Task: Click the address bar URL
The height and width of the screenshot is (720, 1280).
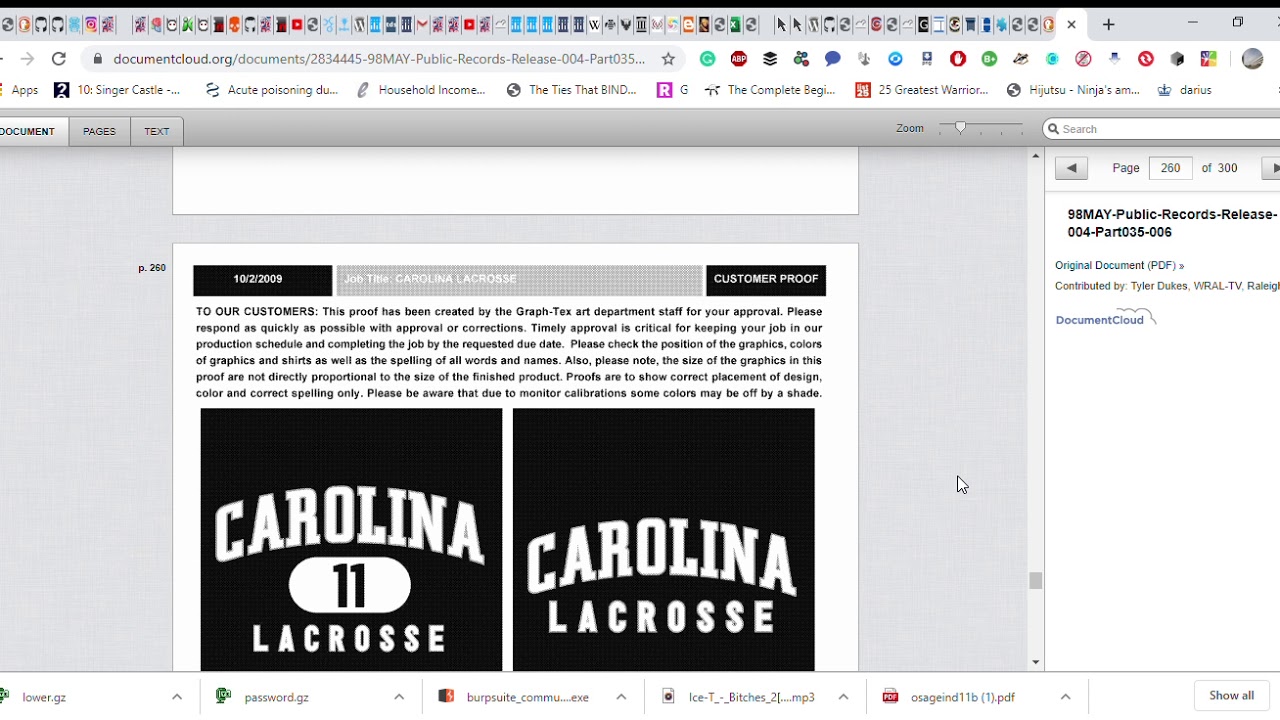Action: point(379,59)
